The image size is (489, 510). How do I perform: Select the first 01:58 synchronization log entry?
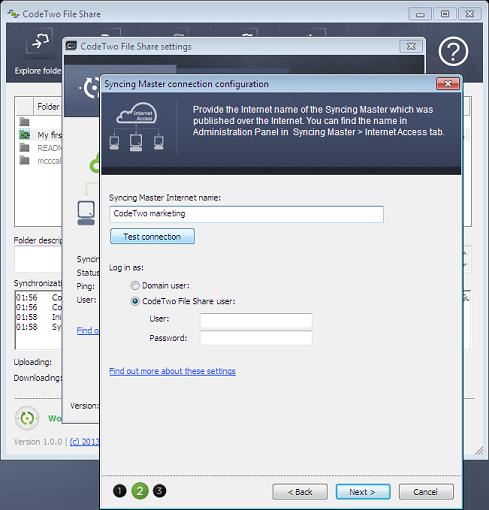(x=38, y=317)
